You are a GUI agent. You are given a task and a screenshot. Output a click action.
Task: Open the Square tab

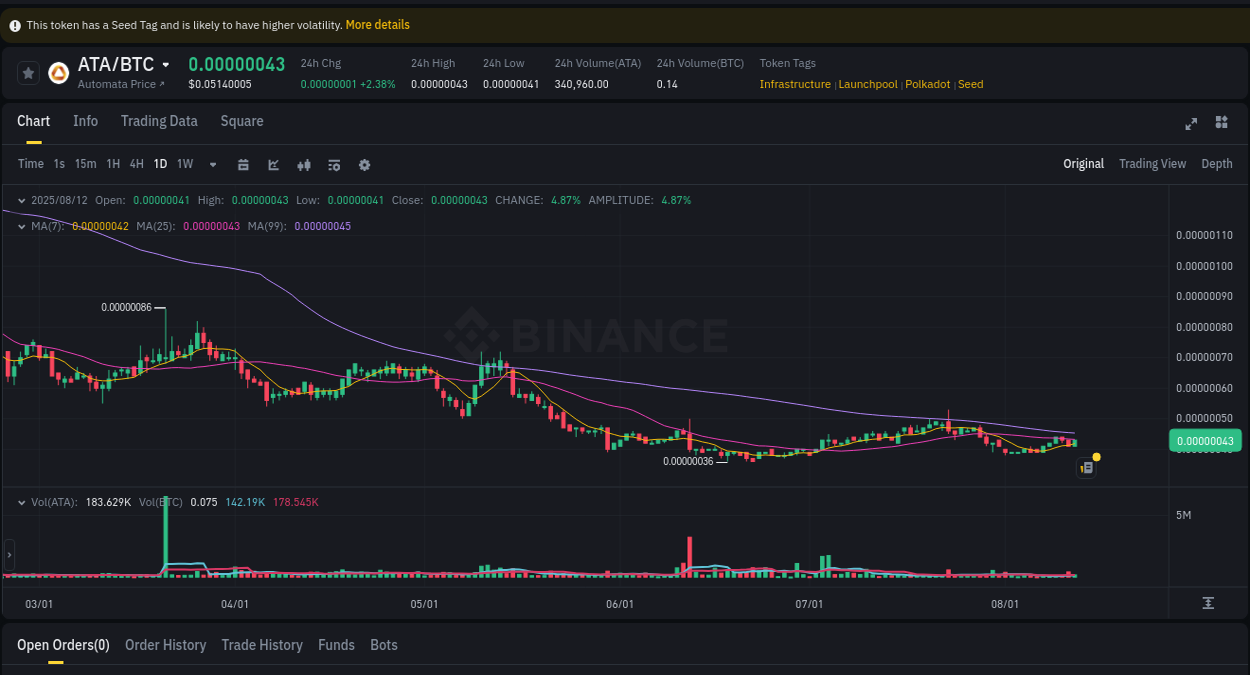[x=241, y=121]
